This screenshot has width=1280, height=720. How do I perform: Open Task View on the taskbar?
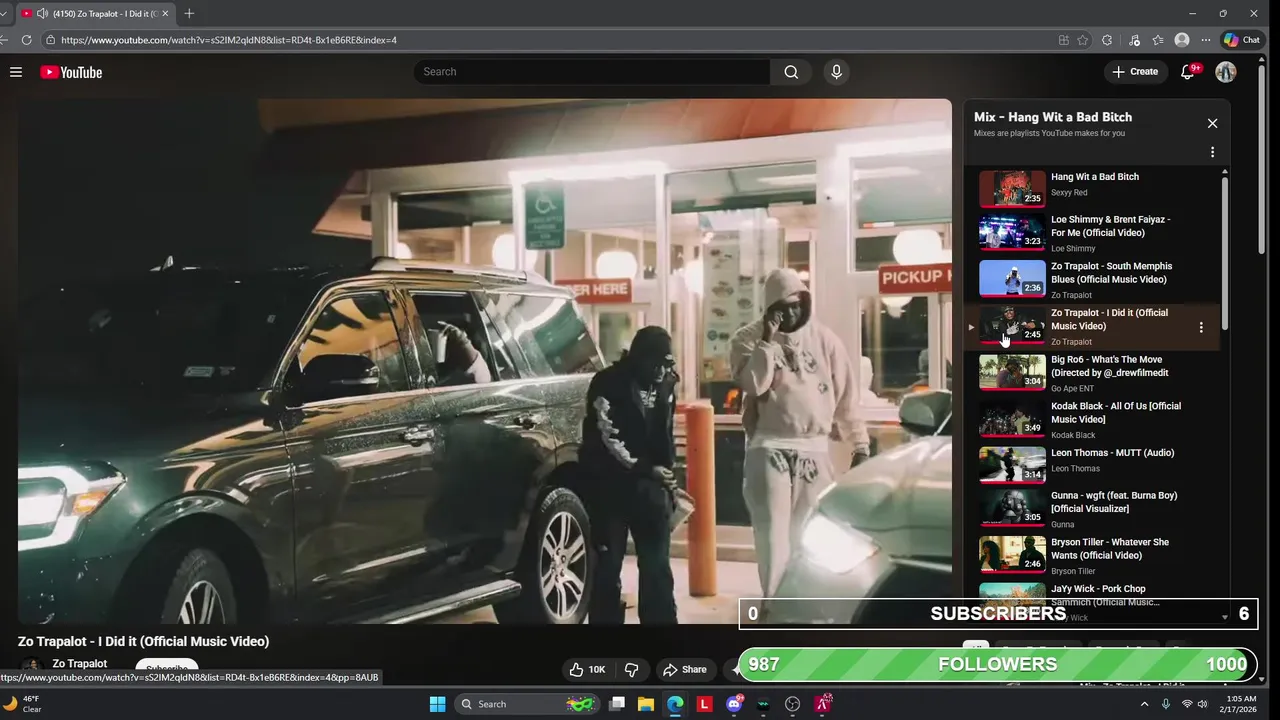pyautogui.click(x=617, y=704)
